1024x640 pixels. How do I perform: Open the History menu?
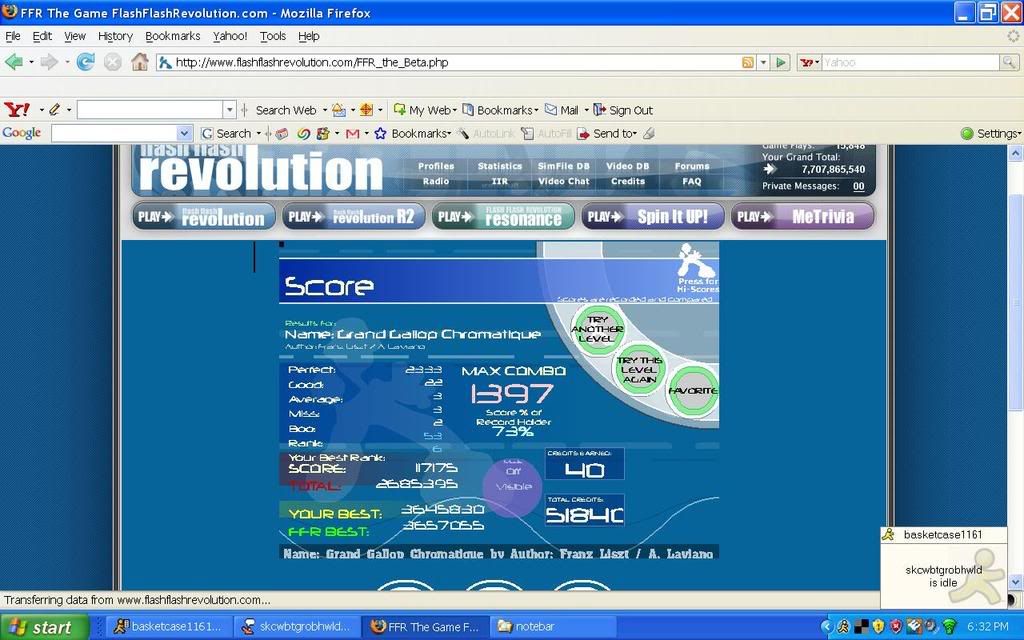(x=115, y=36)
